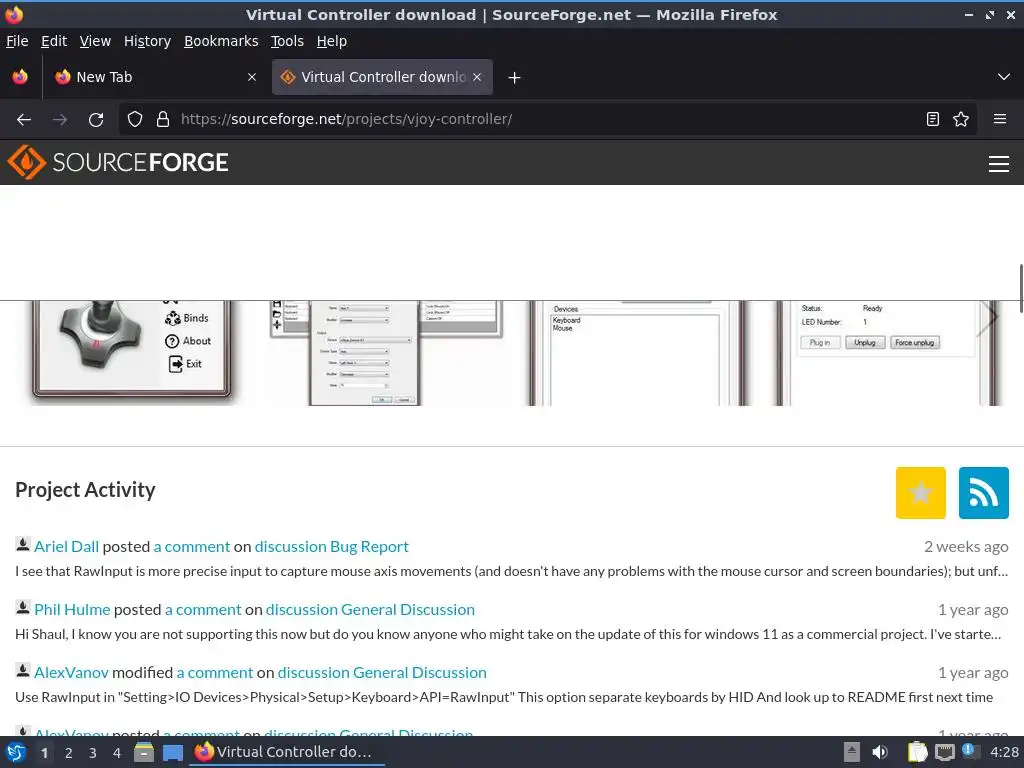The height and width of the screenshot is (768, 1024).
Task: Open the tracking protection shield icon
Action: point(135,119)
